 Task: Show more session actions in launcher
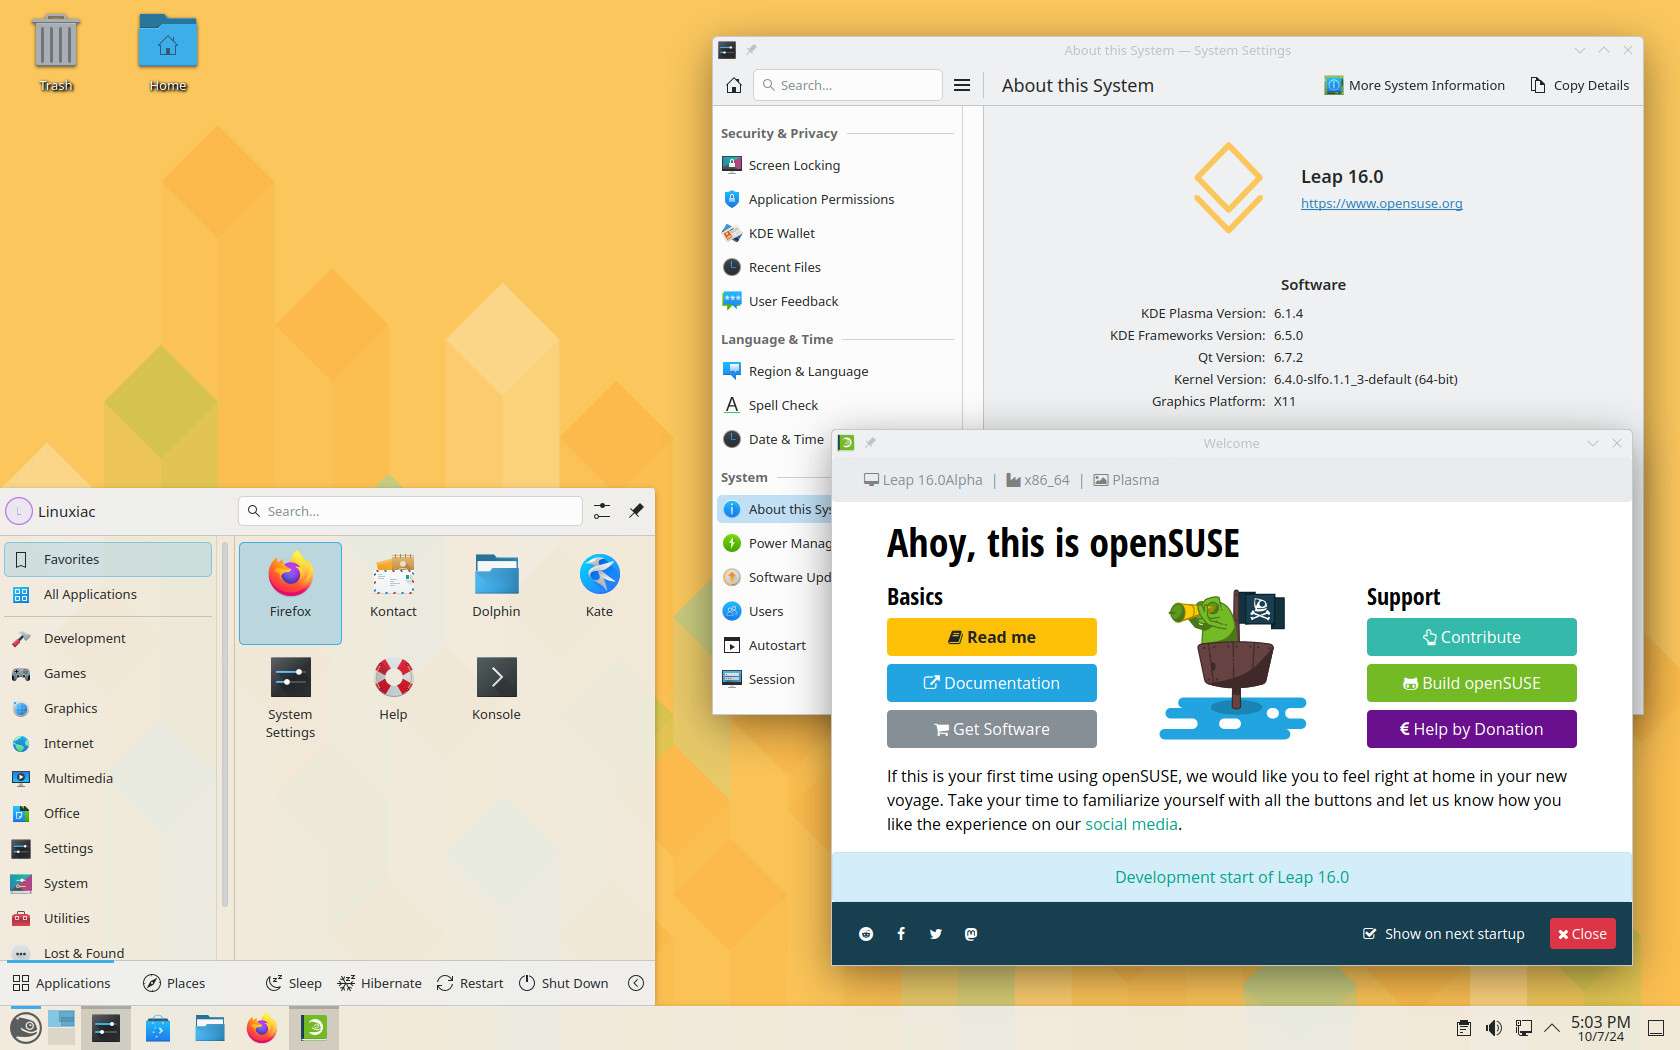click(636, 983)
